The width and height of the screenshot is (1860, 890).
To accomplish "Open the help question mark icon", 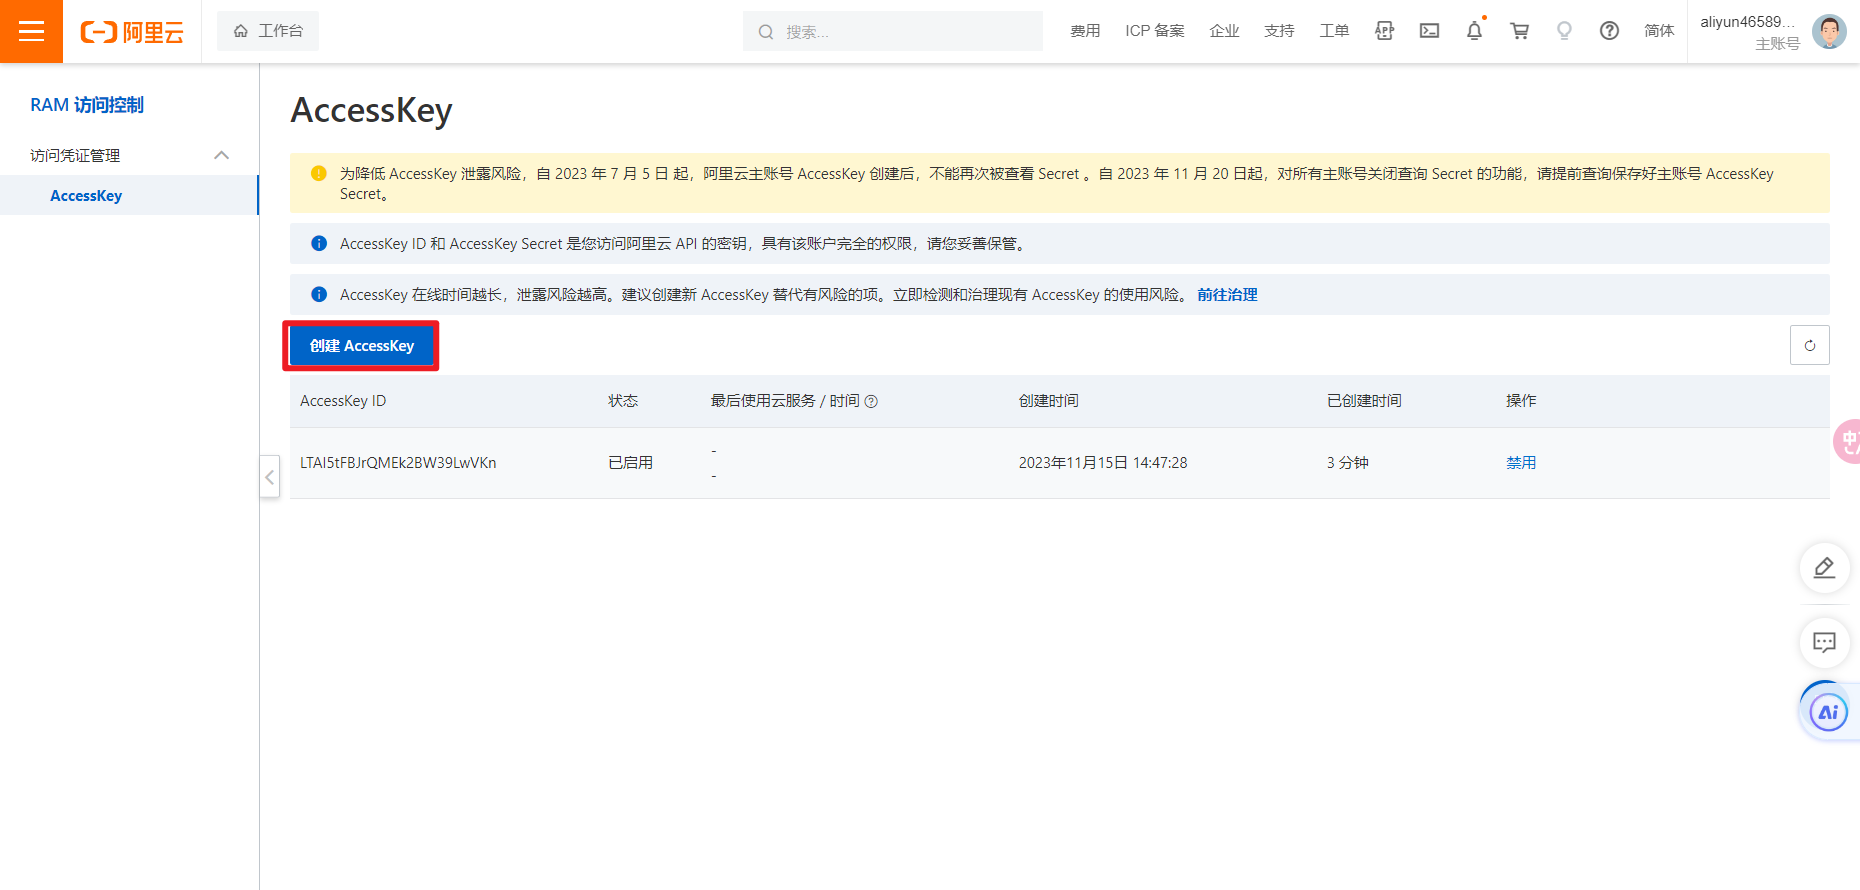I will point(1609,31).
